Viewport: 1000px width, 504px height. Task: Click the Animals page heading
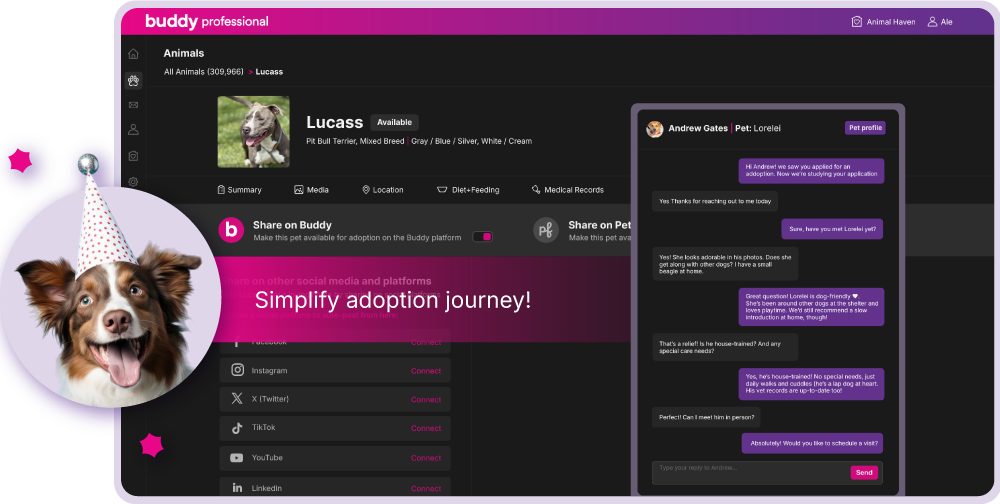tap(184, 54)
